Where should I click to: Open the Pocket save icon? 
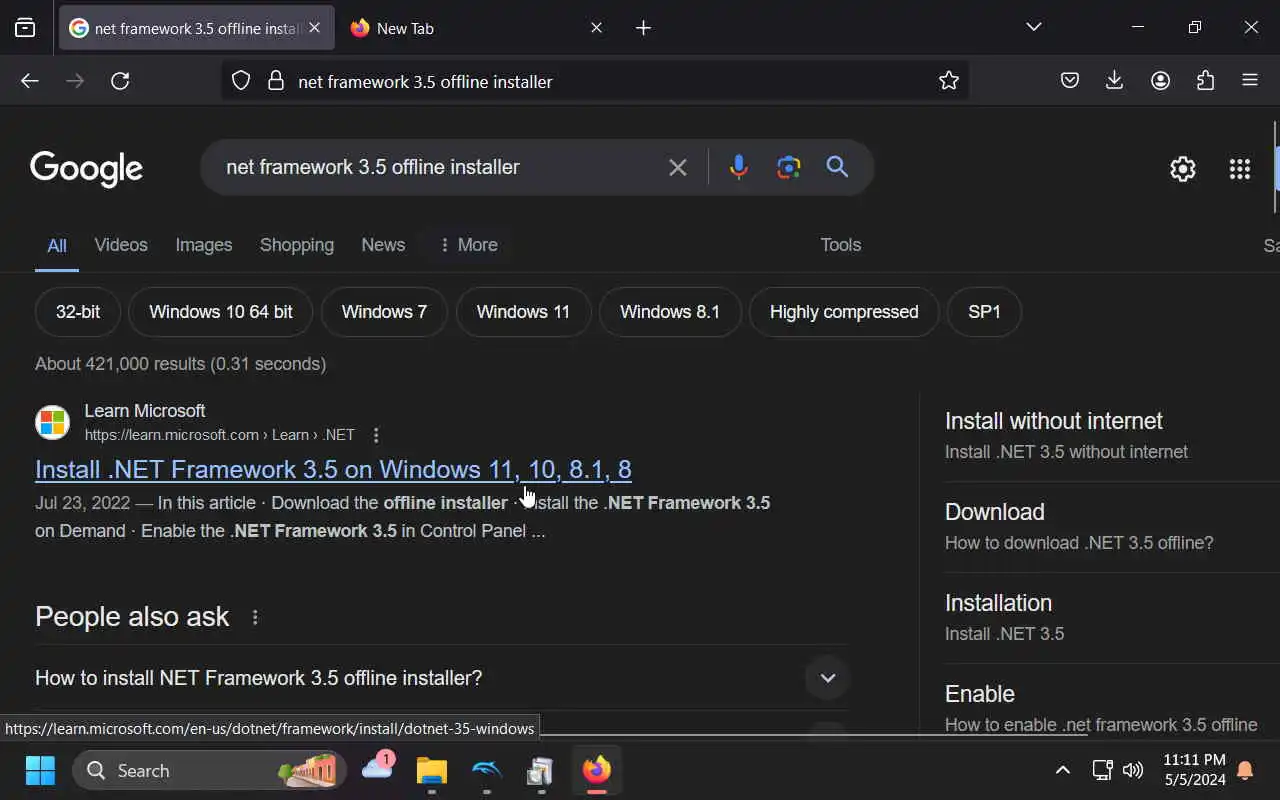pos(1070,81)
